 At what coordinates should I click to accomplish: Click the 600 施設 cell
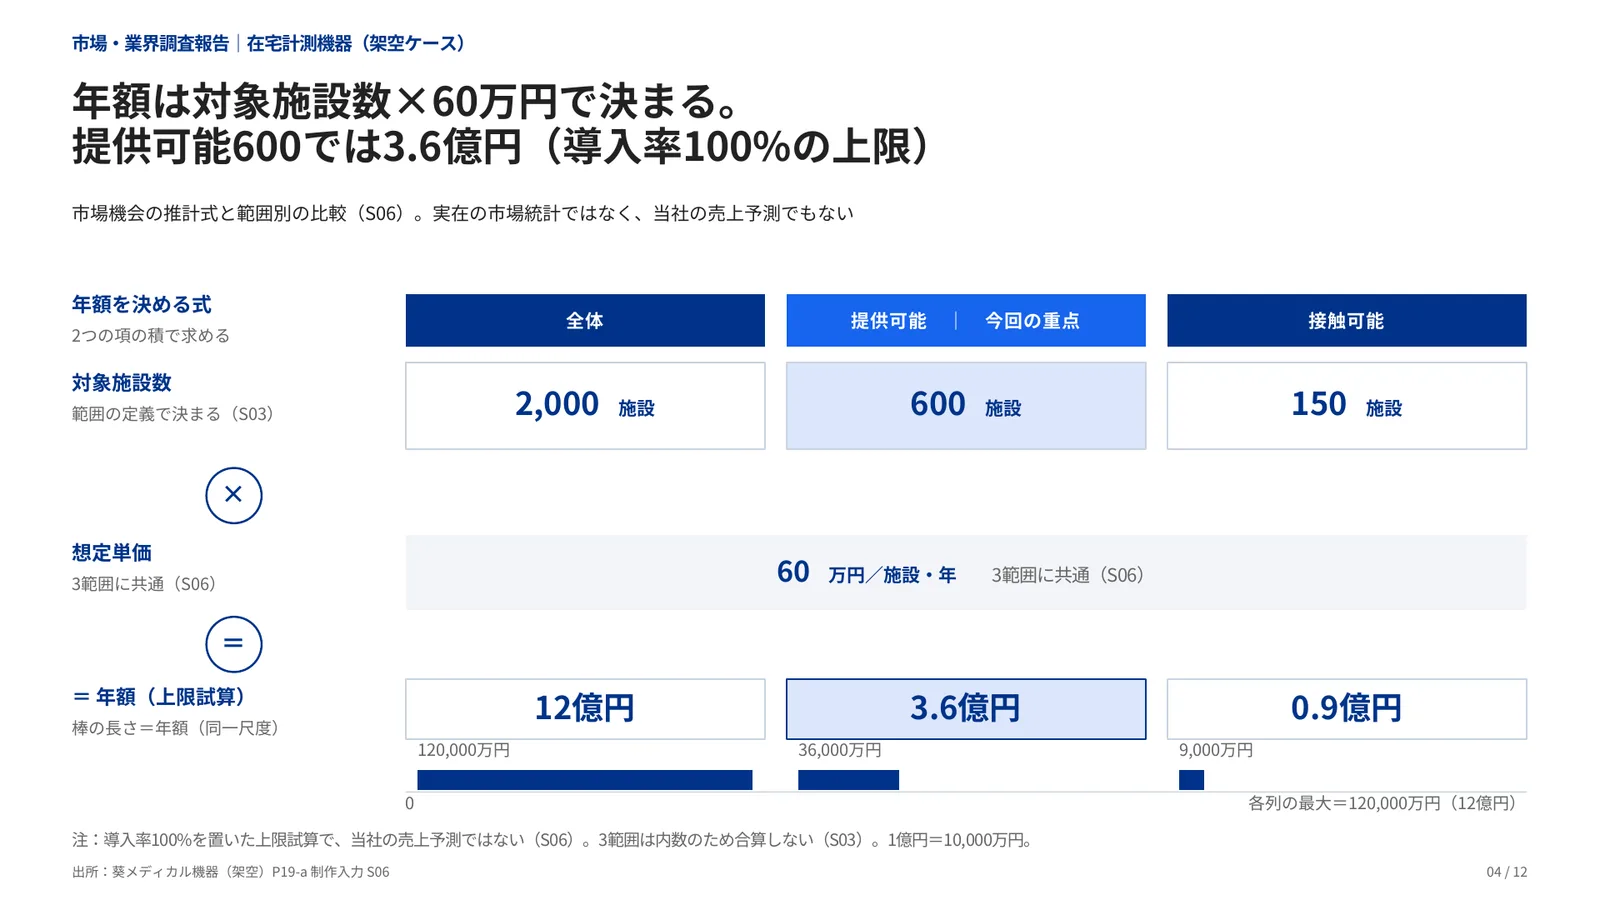tap(966, 406)
